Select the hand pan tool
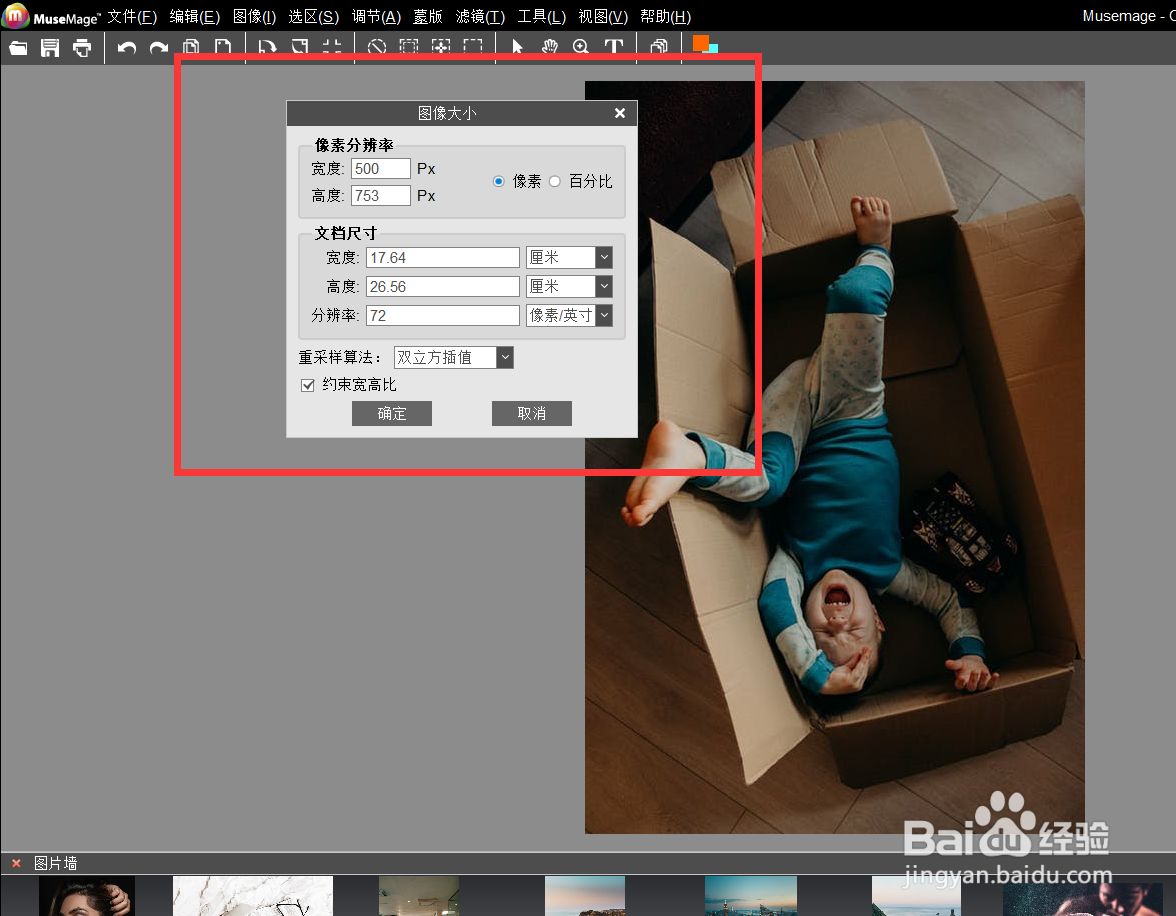The width and height of the screenshot is (1176, 916). (x=550, y=47)
